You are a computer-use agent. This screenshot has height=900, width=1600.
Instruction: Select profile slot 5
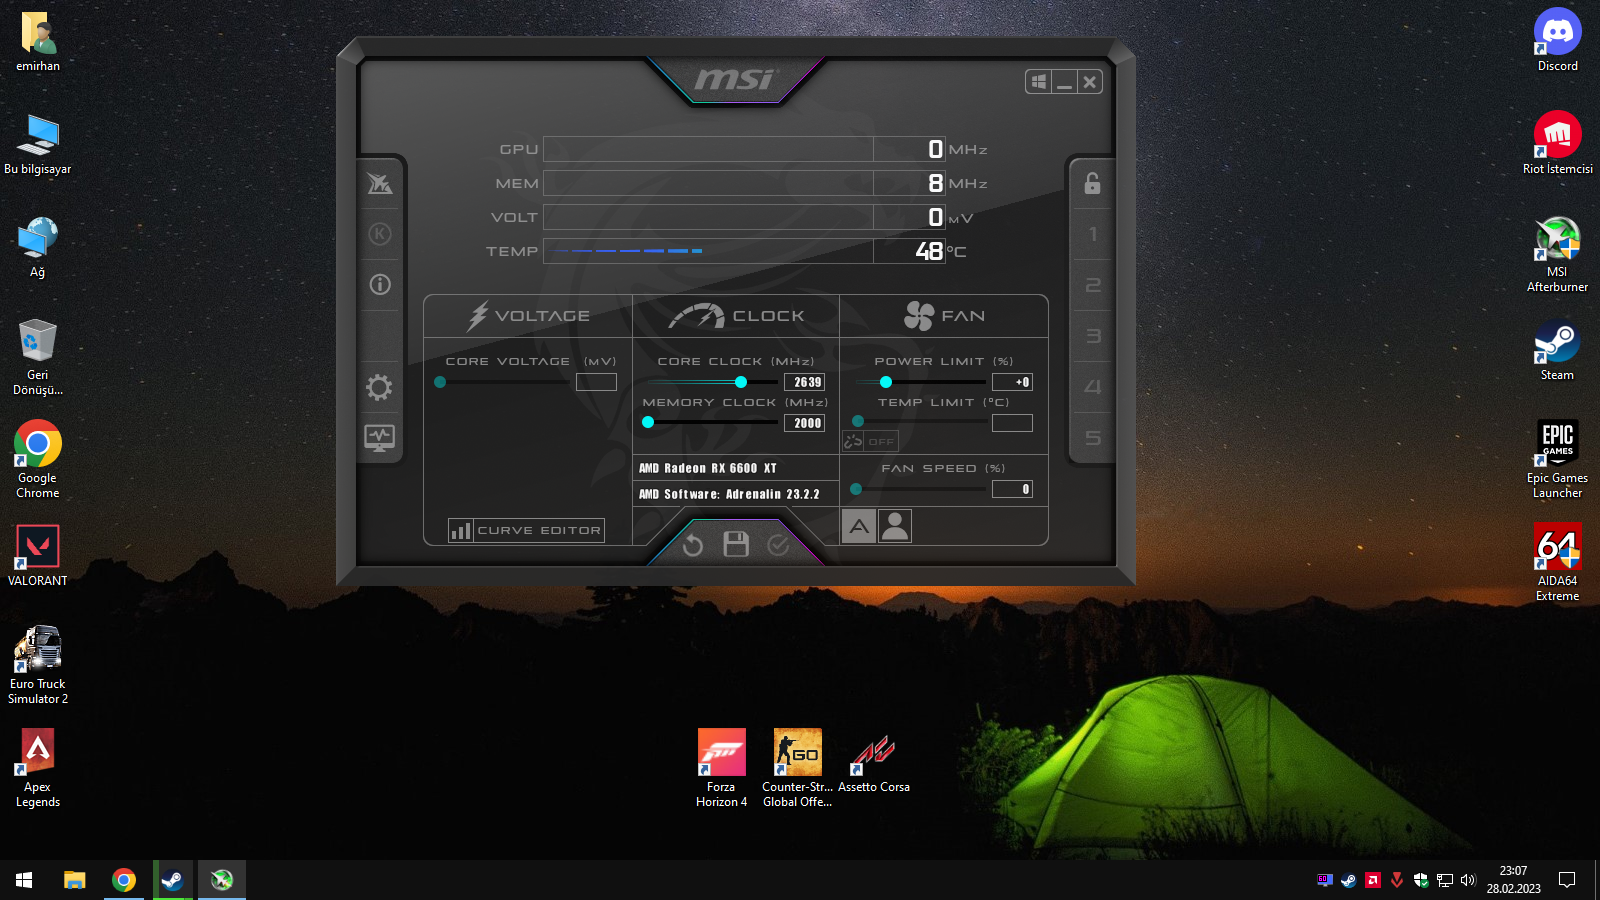click(x=1093, y=438)
